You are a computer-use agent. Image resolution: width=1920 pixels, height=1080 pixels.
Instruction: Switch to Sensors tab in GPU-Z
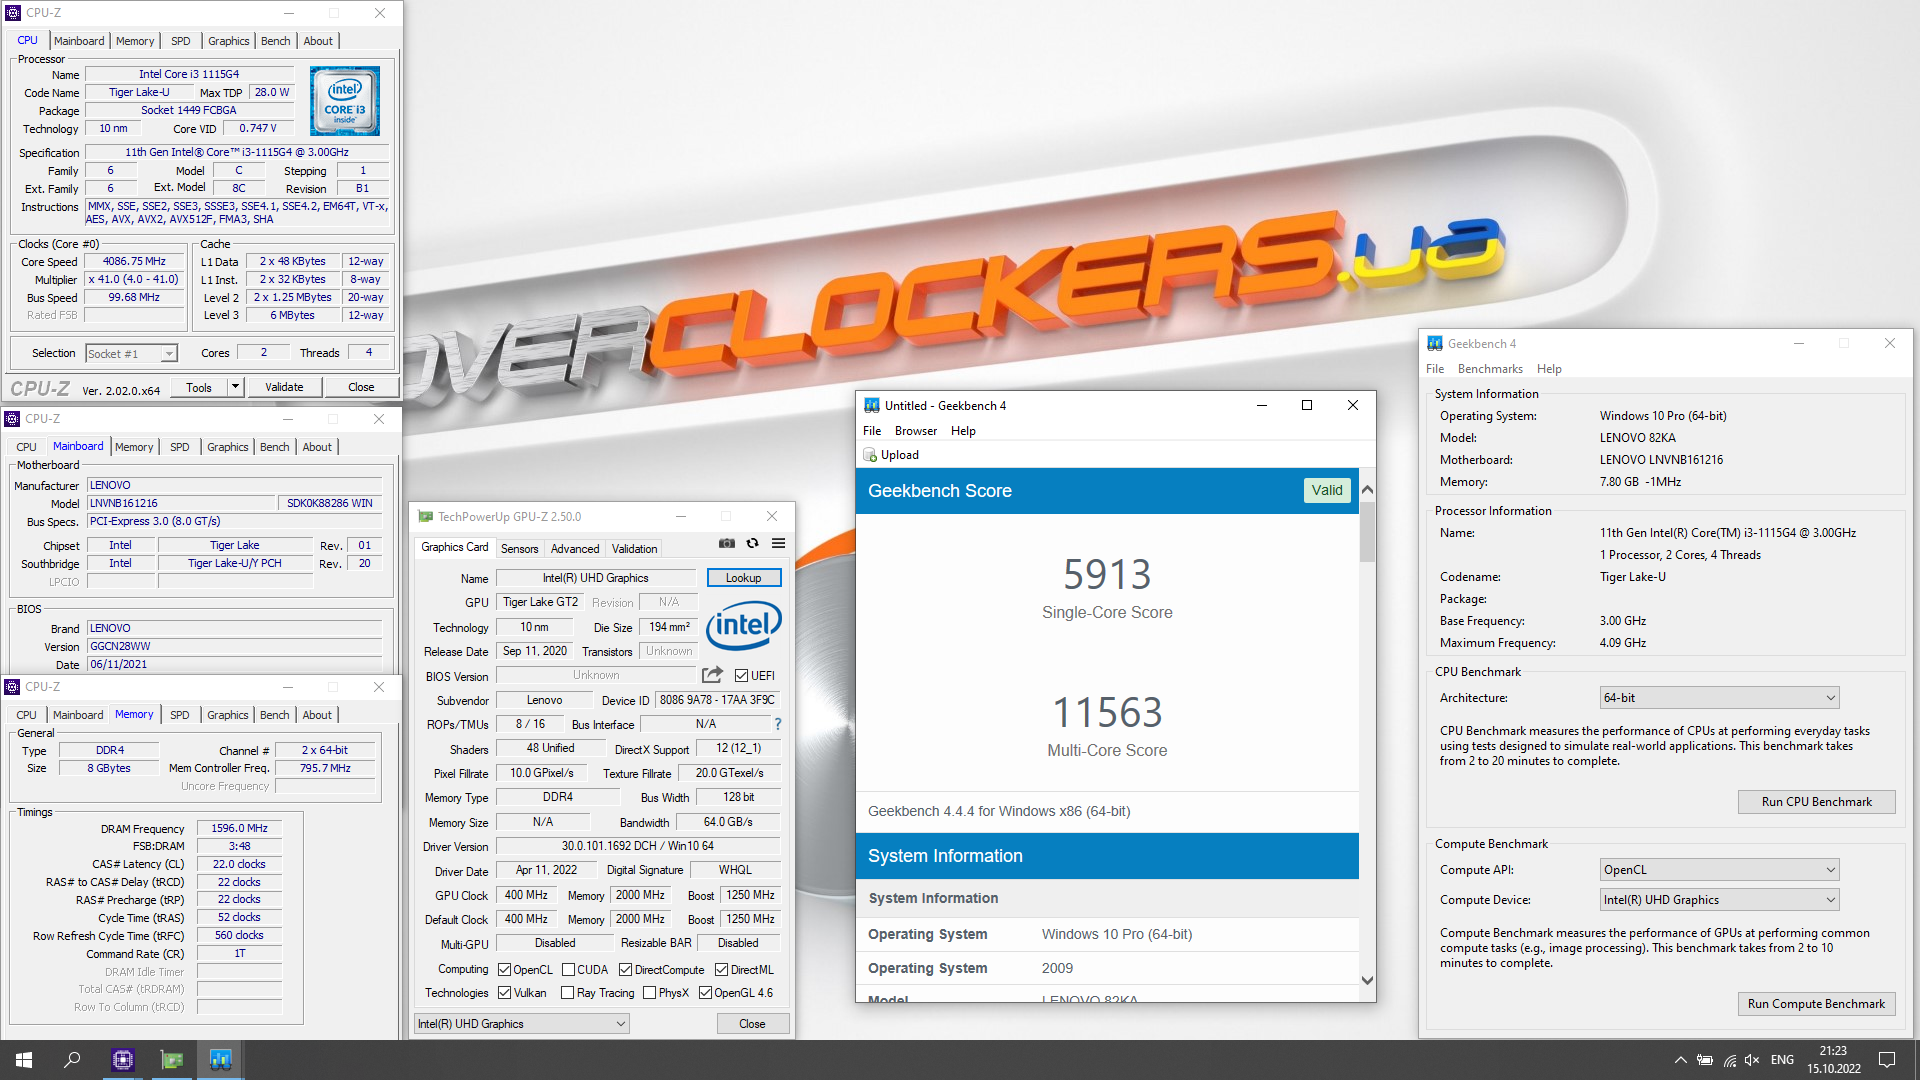tap(519, 549)
